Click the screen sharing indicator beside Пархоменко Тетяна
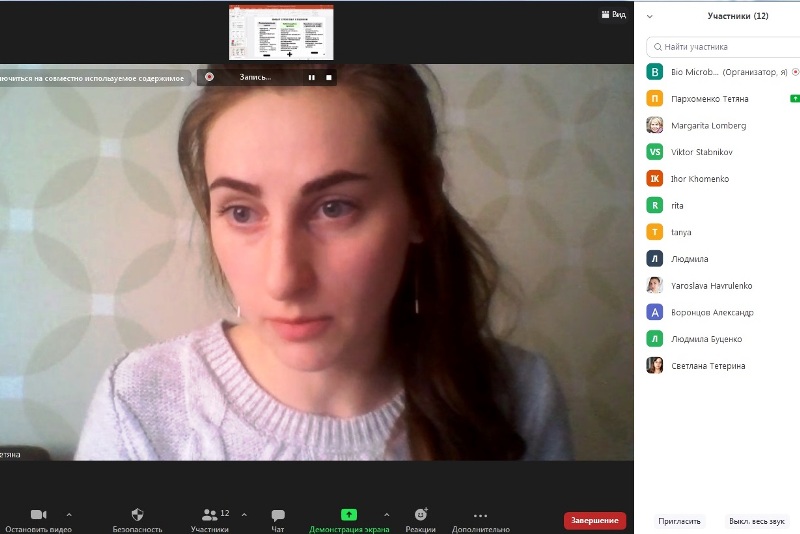Screen dimensions: 800x534 (795, 98)
